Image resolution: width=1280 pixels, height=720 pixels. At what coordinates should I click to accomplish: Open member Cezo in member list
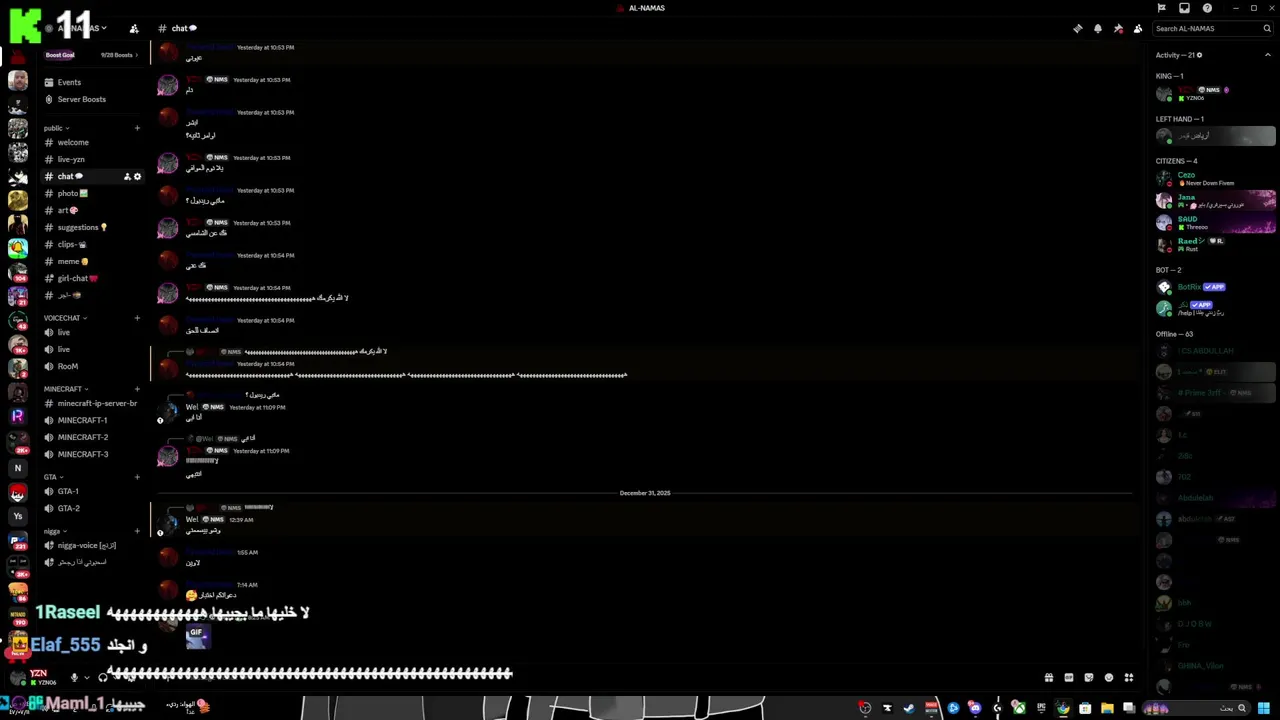pos(1215,179)
